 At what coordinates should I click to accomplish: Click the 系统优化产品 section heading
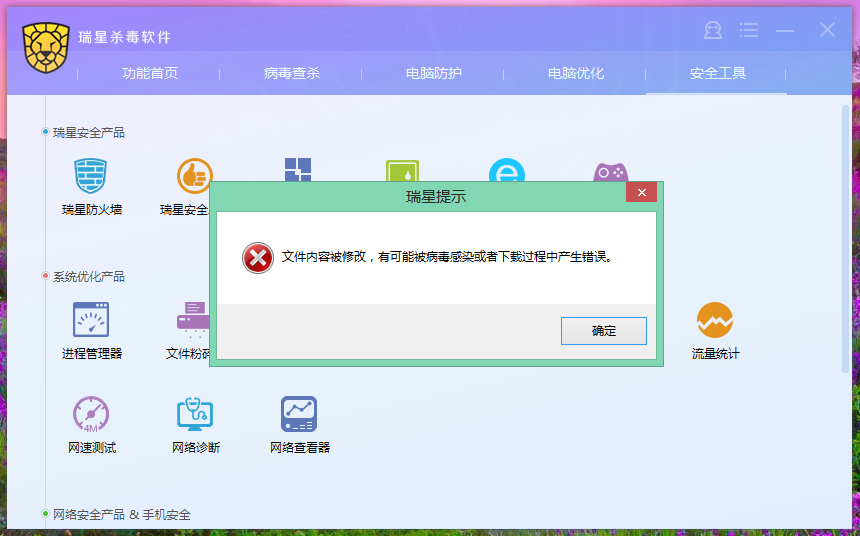pyautogui.click(x=89, y=277)
